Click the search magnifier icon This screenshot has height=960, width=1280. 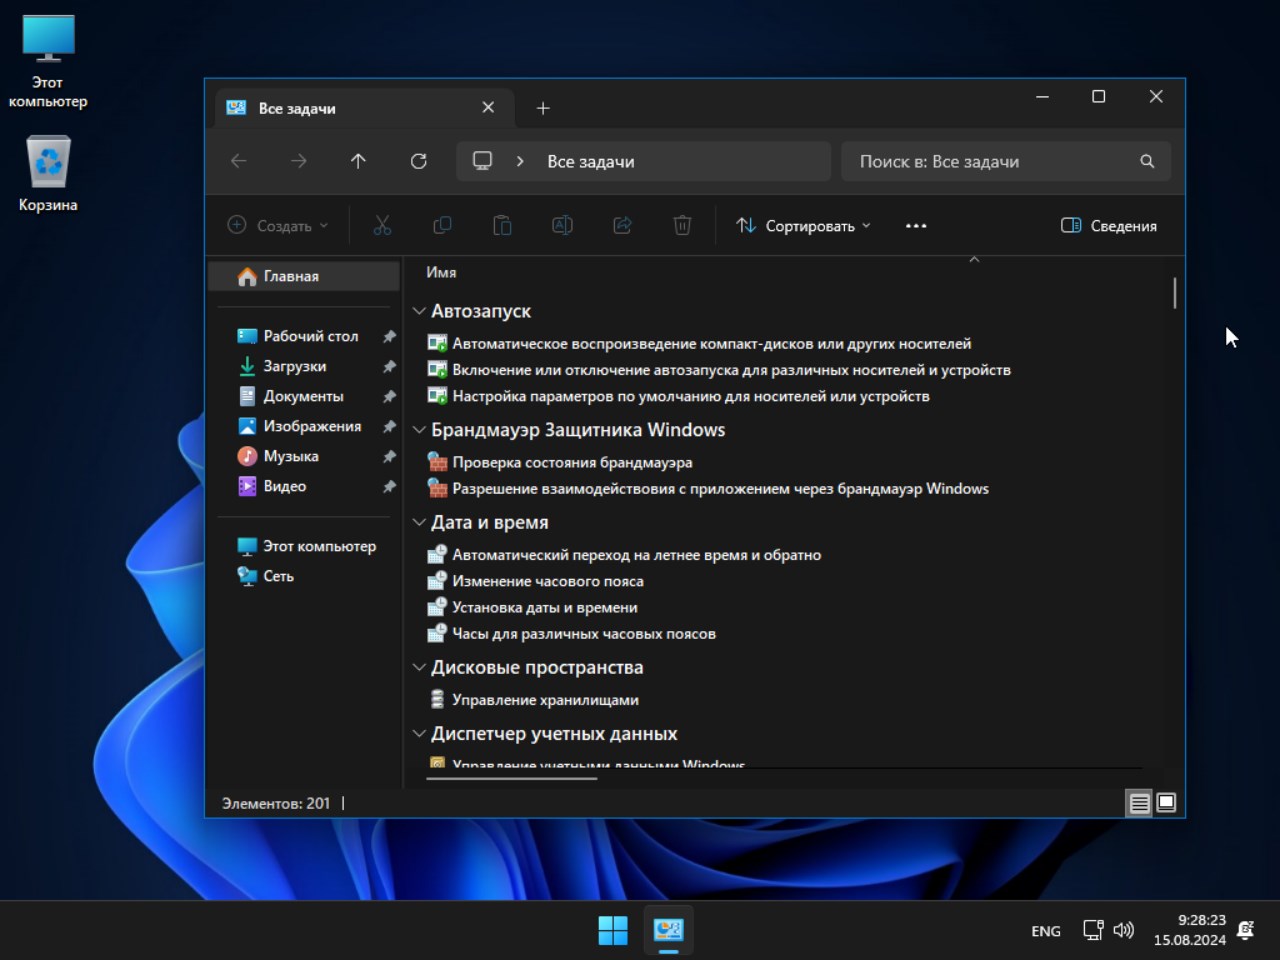coord(1147,161)
